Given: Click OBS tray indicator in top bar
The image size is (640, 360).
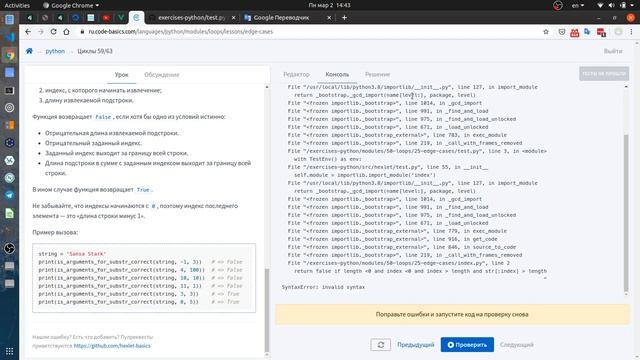Looking at the screenshot, I should pyautogui.click(x=558, y=5).
